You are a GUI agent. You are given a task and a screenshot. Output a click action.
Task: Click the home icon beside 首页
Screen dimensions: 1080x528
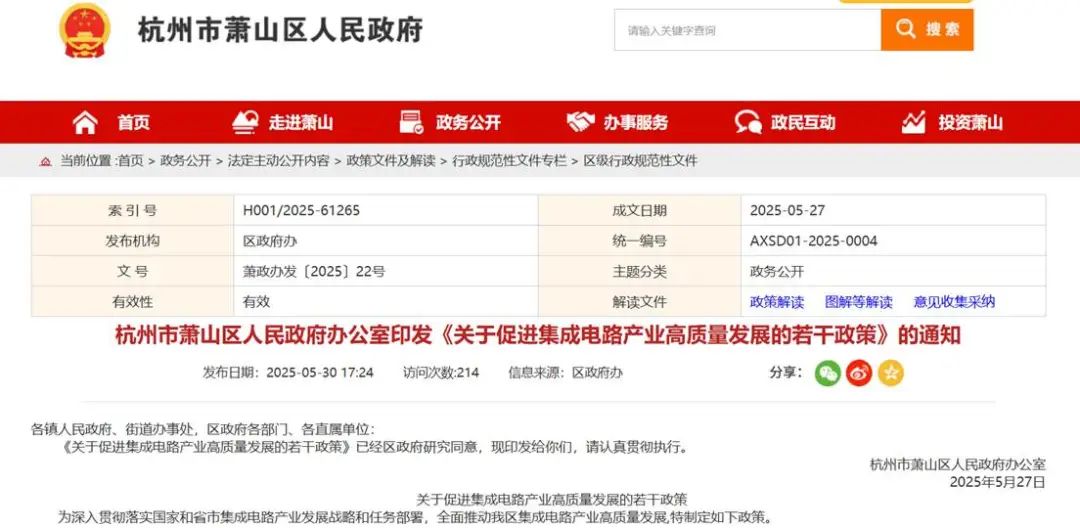(86, 122)
